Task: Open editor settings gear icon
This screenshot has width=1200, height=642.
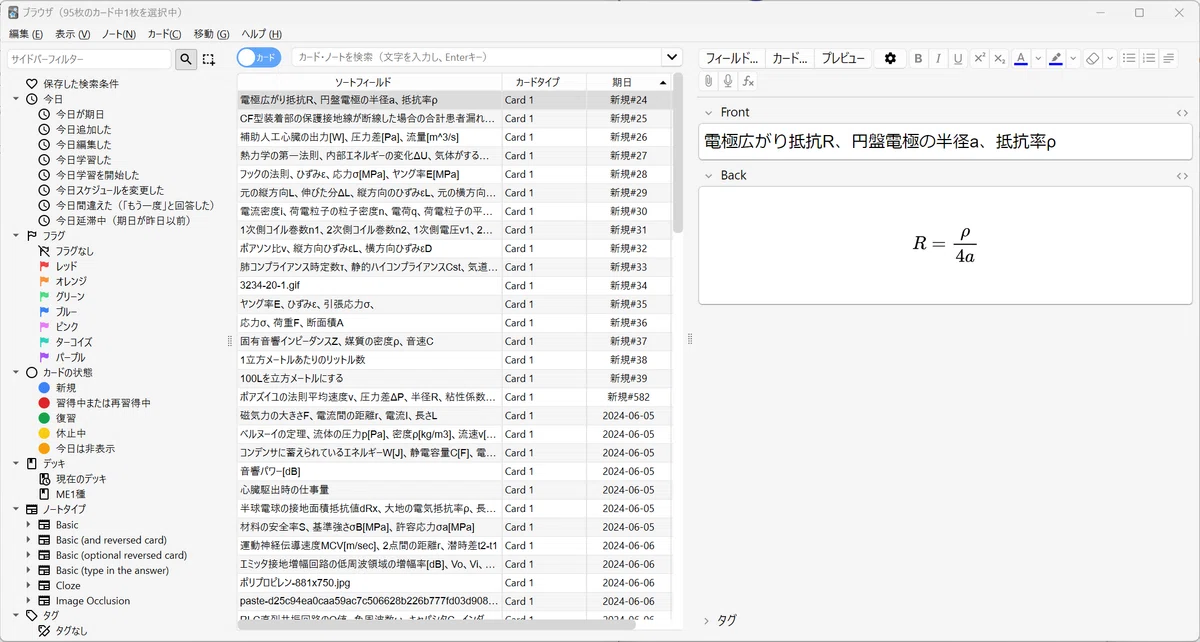Action: coord(890,58)
